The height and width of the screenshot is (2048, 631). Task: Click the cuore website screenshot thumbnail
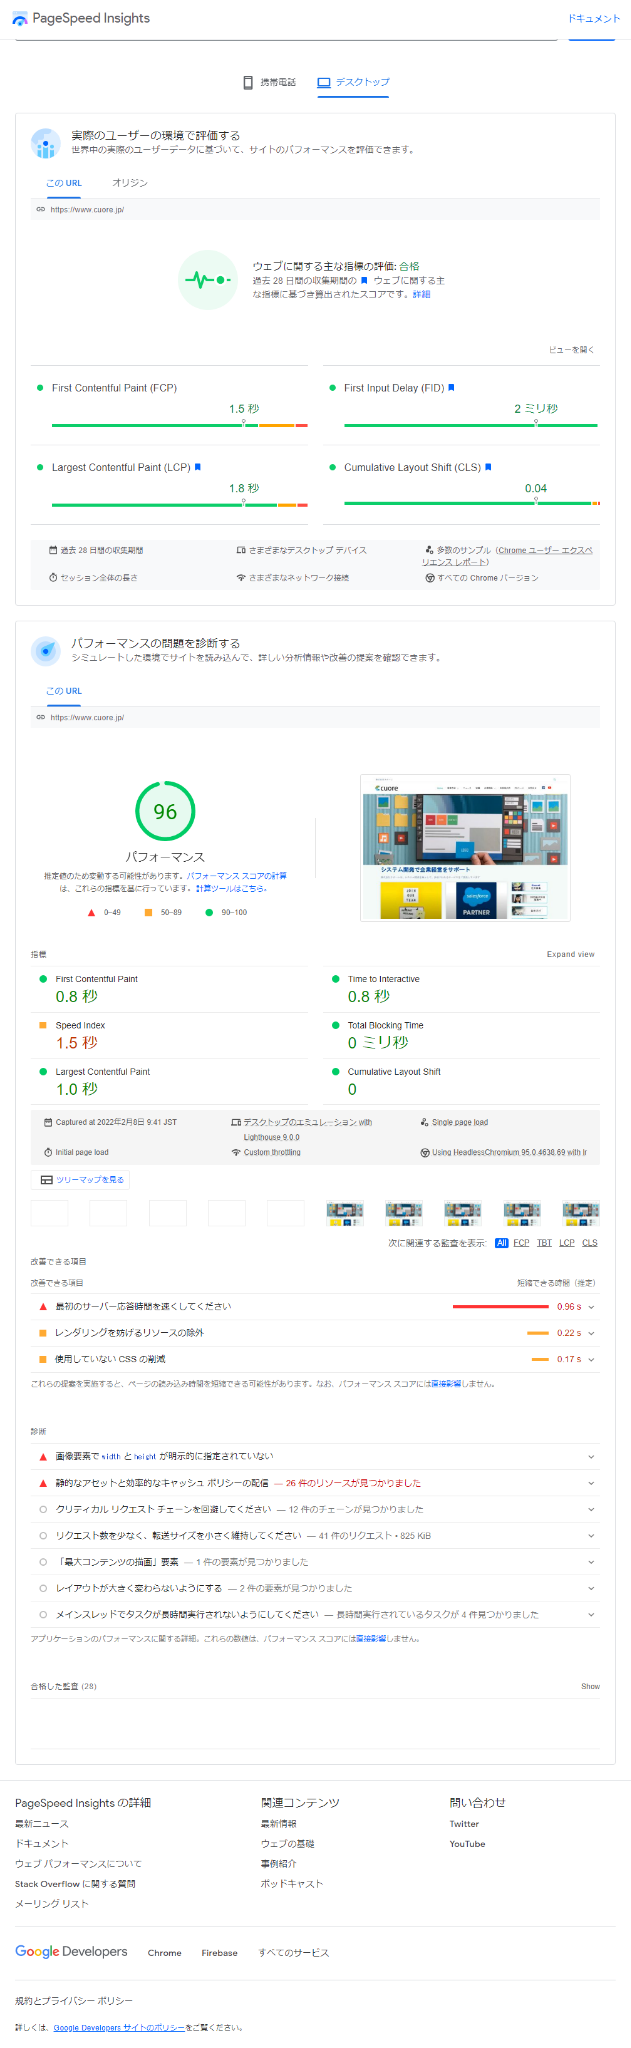pos(465,848)
